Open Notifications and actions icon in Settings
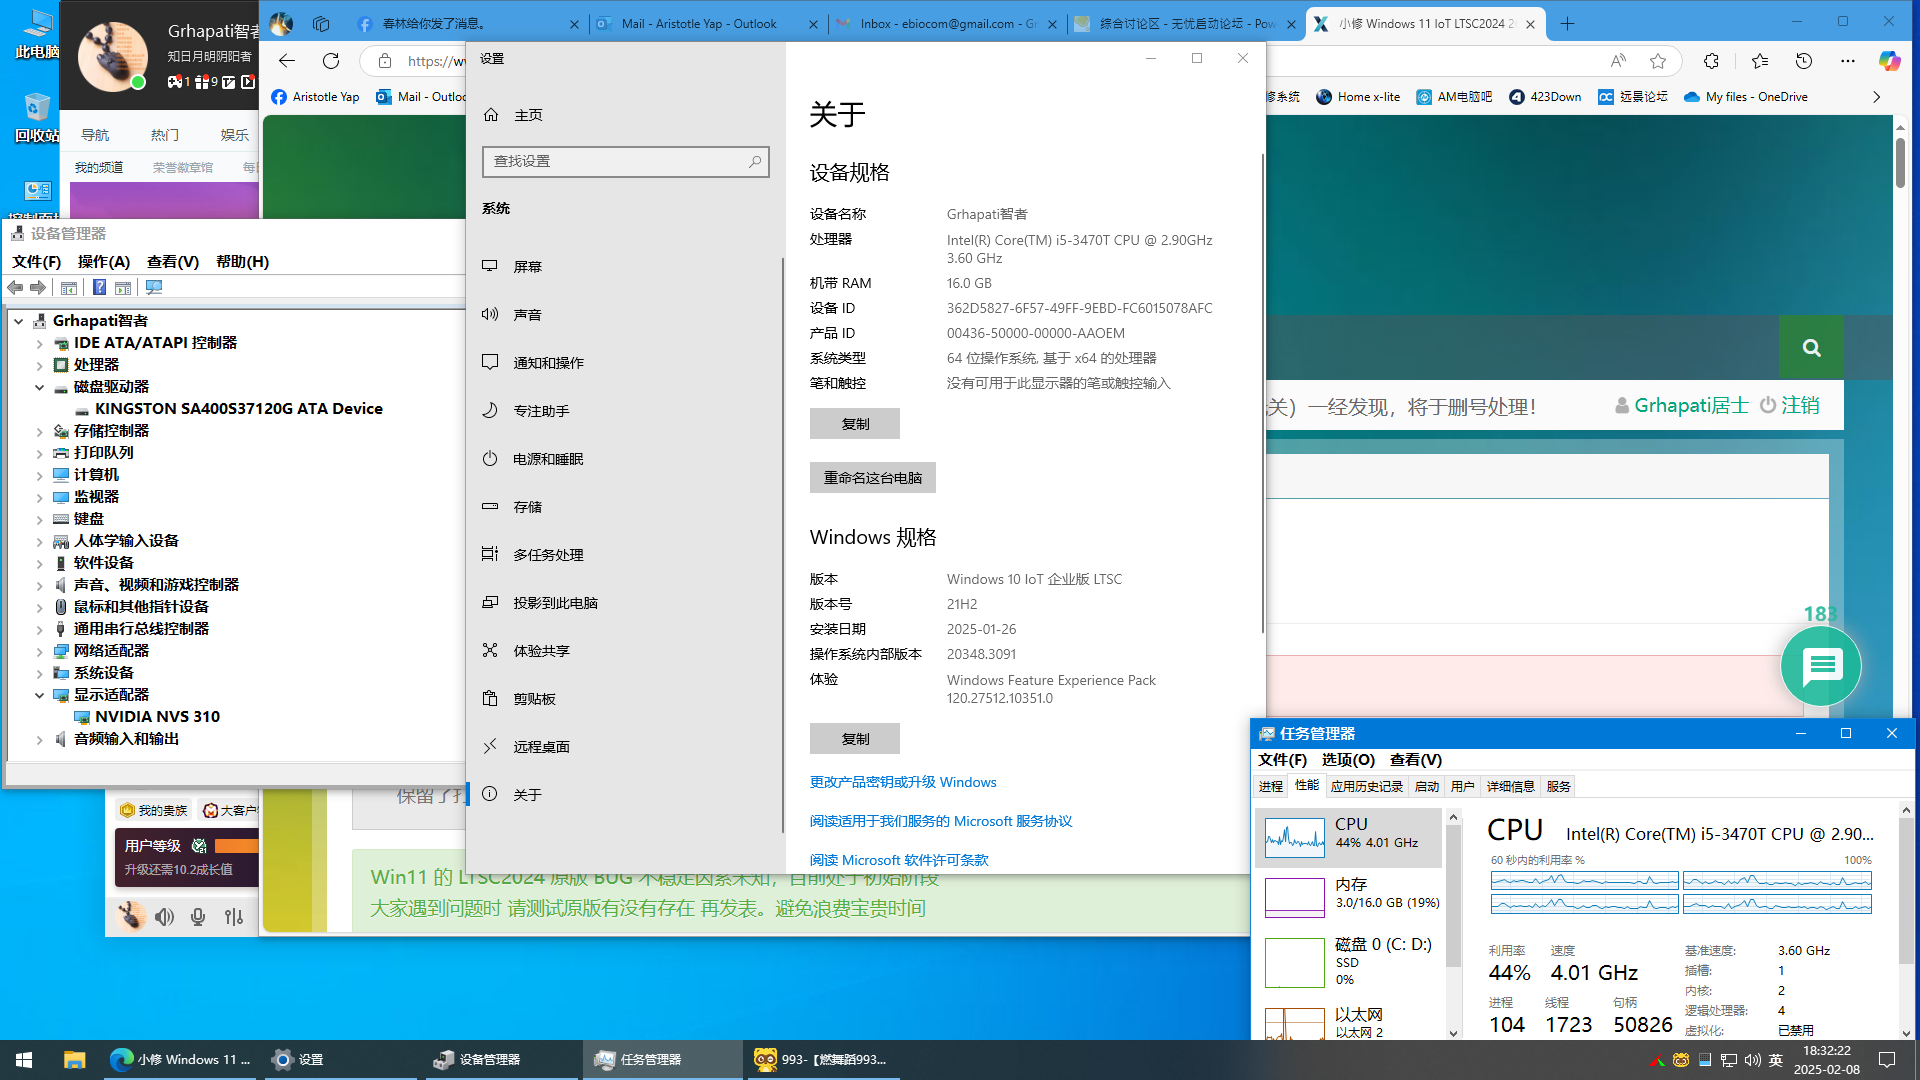Screen dimensions: 1920x1080 pos(490,362)
